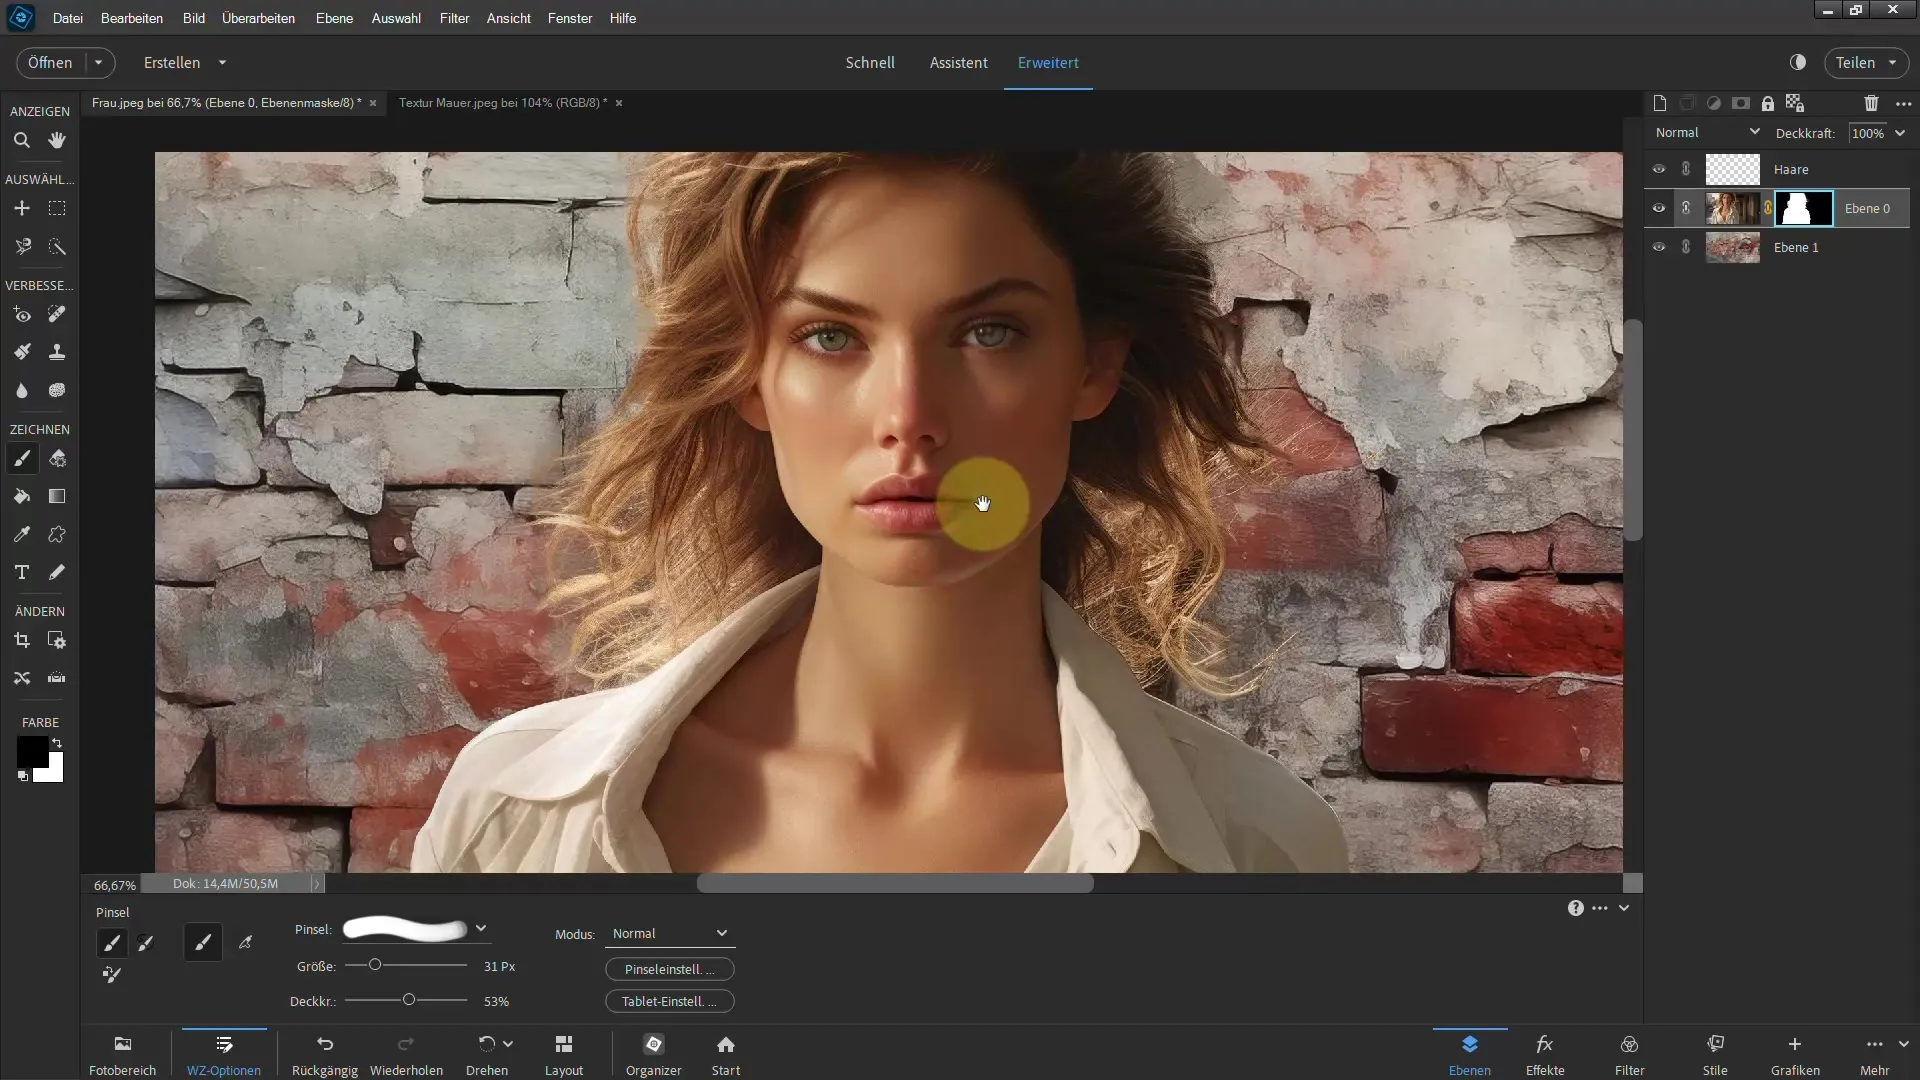Toggle visibility of Ebene 1 layer

pos(1658,247)
